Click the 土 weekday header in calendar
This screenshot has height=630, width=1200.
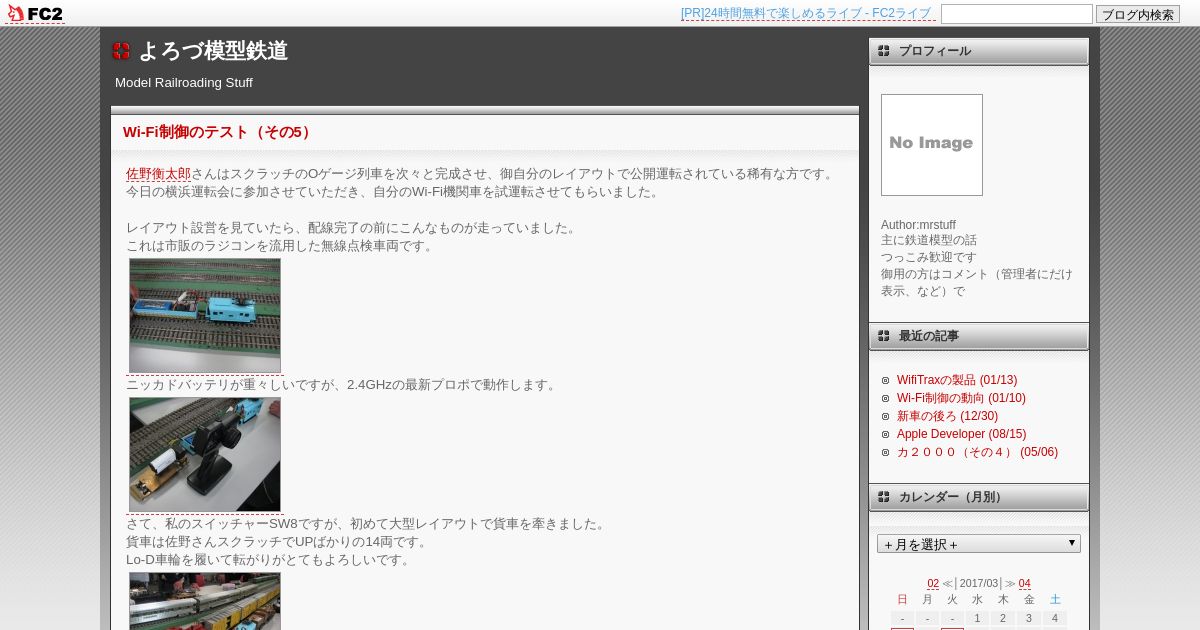[x=1055, y=599]
